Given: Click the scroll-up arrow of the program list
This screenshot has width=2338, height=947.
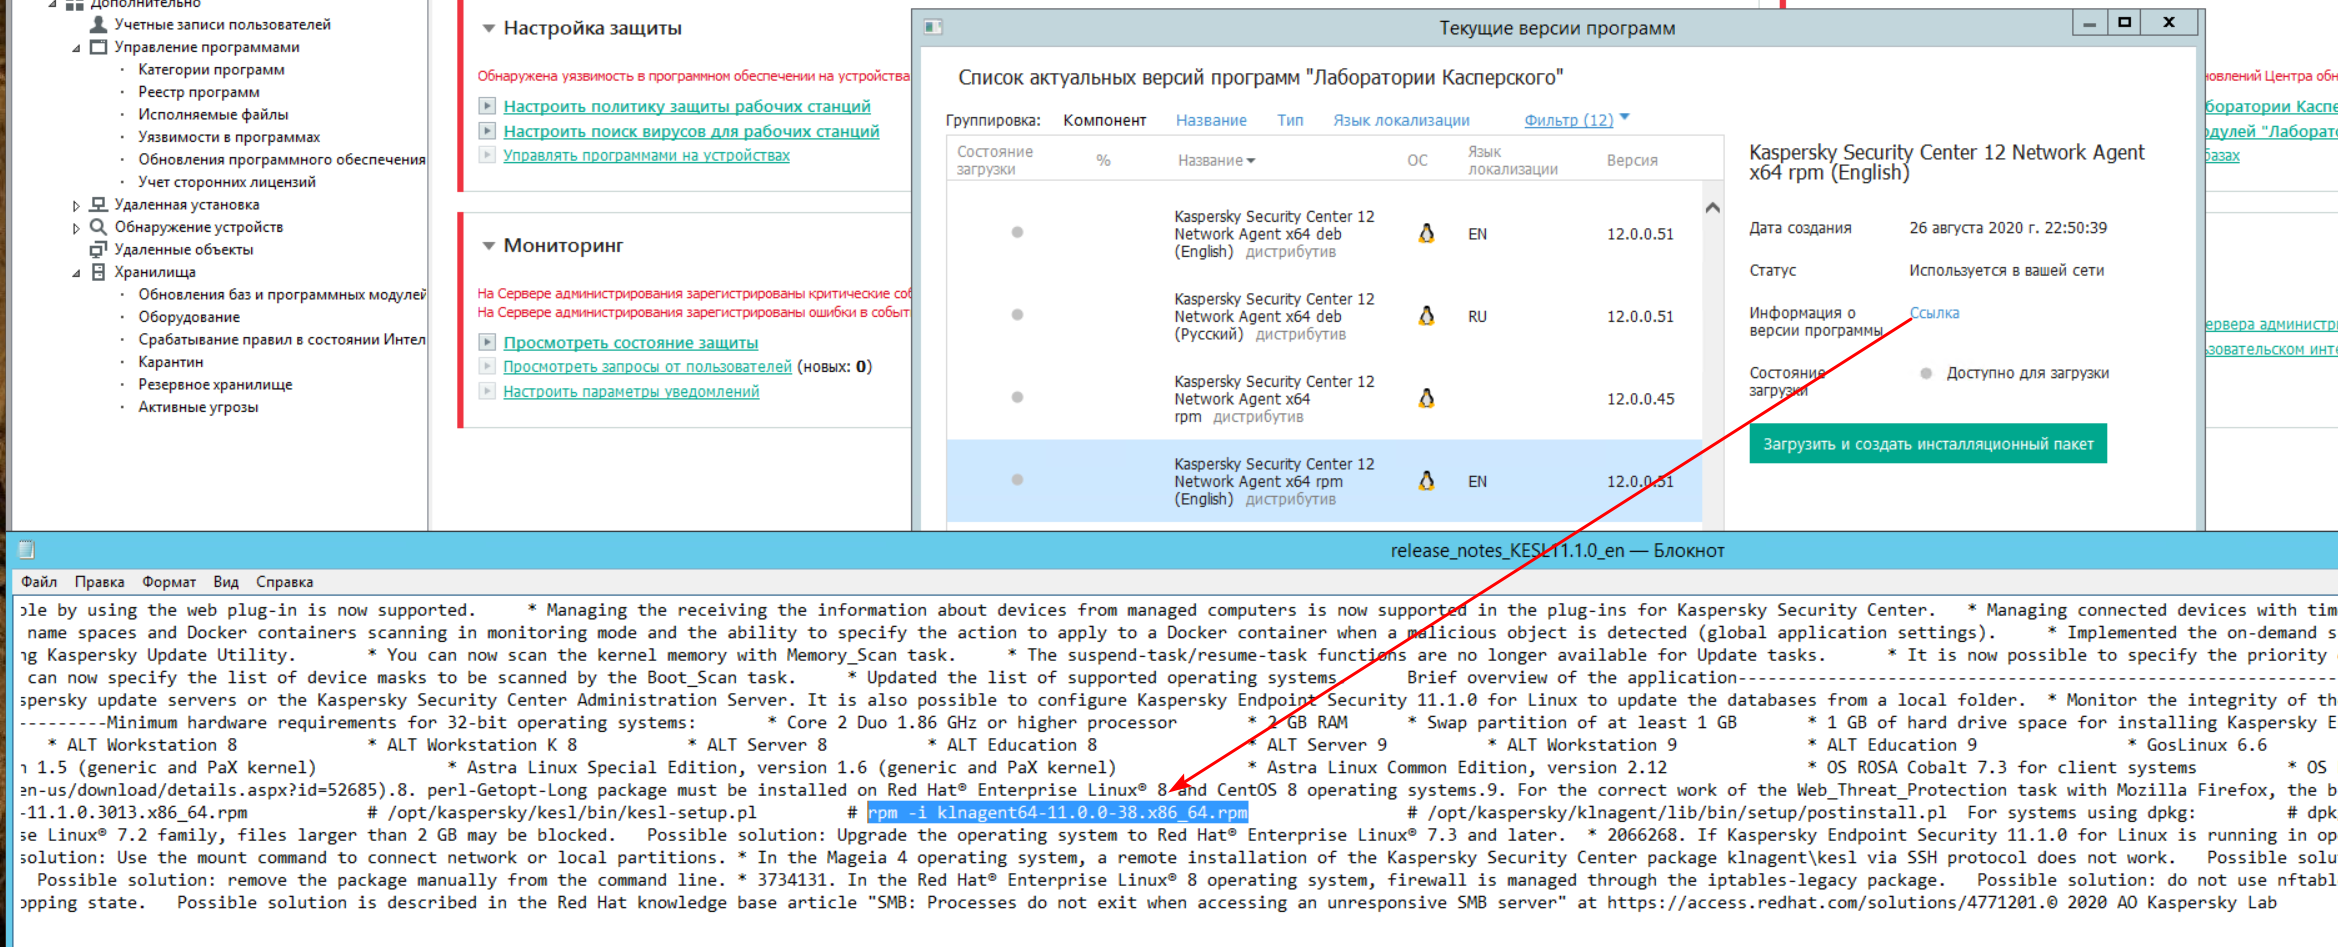Looking at the screenshot, I should tap(1712, 208).
